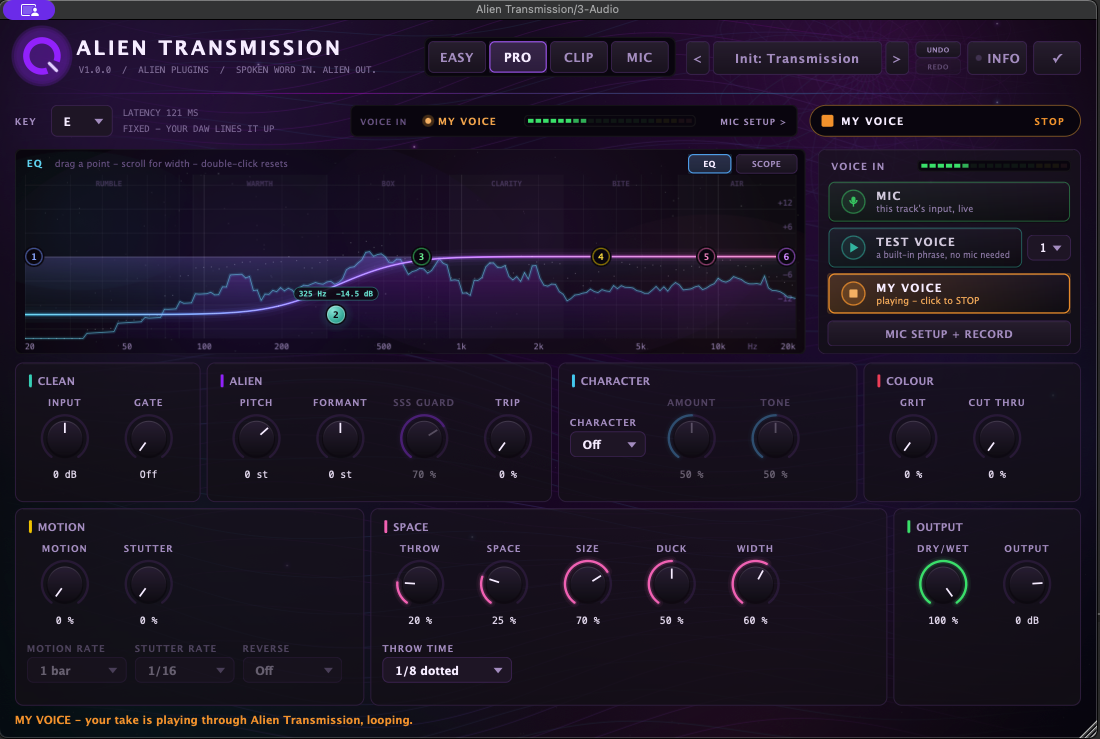Viewport: 1100px width, 739px height.
Task: Click the PITCH knob
Action: point(256,438)
